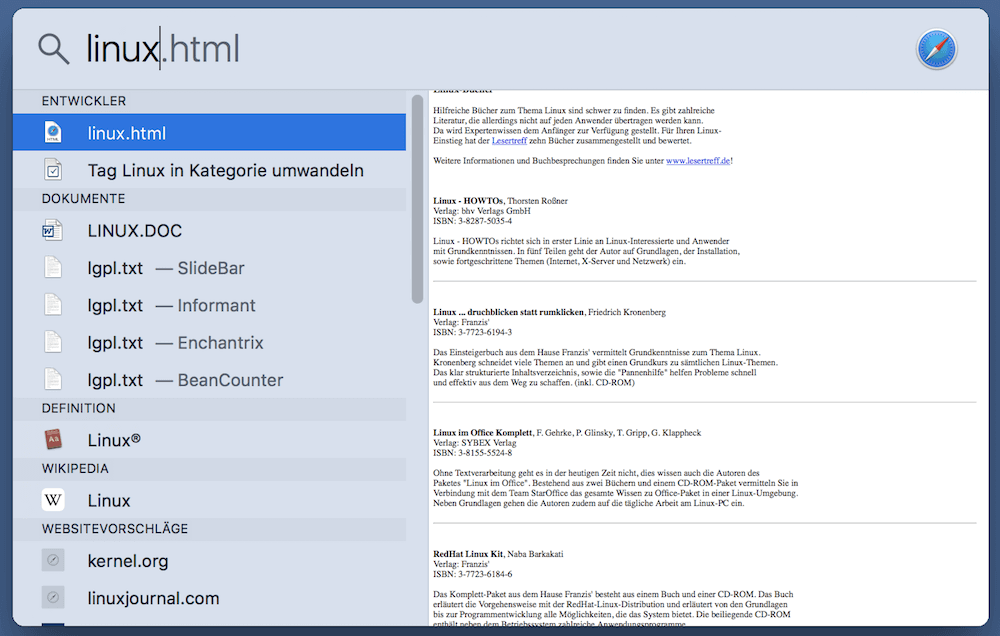
Task: Follow the Lesertreff link in preview
Action: click(509, 141)
